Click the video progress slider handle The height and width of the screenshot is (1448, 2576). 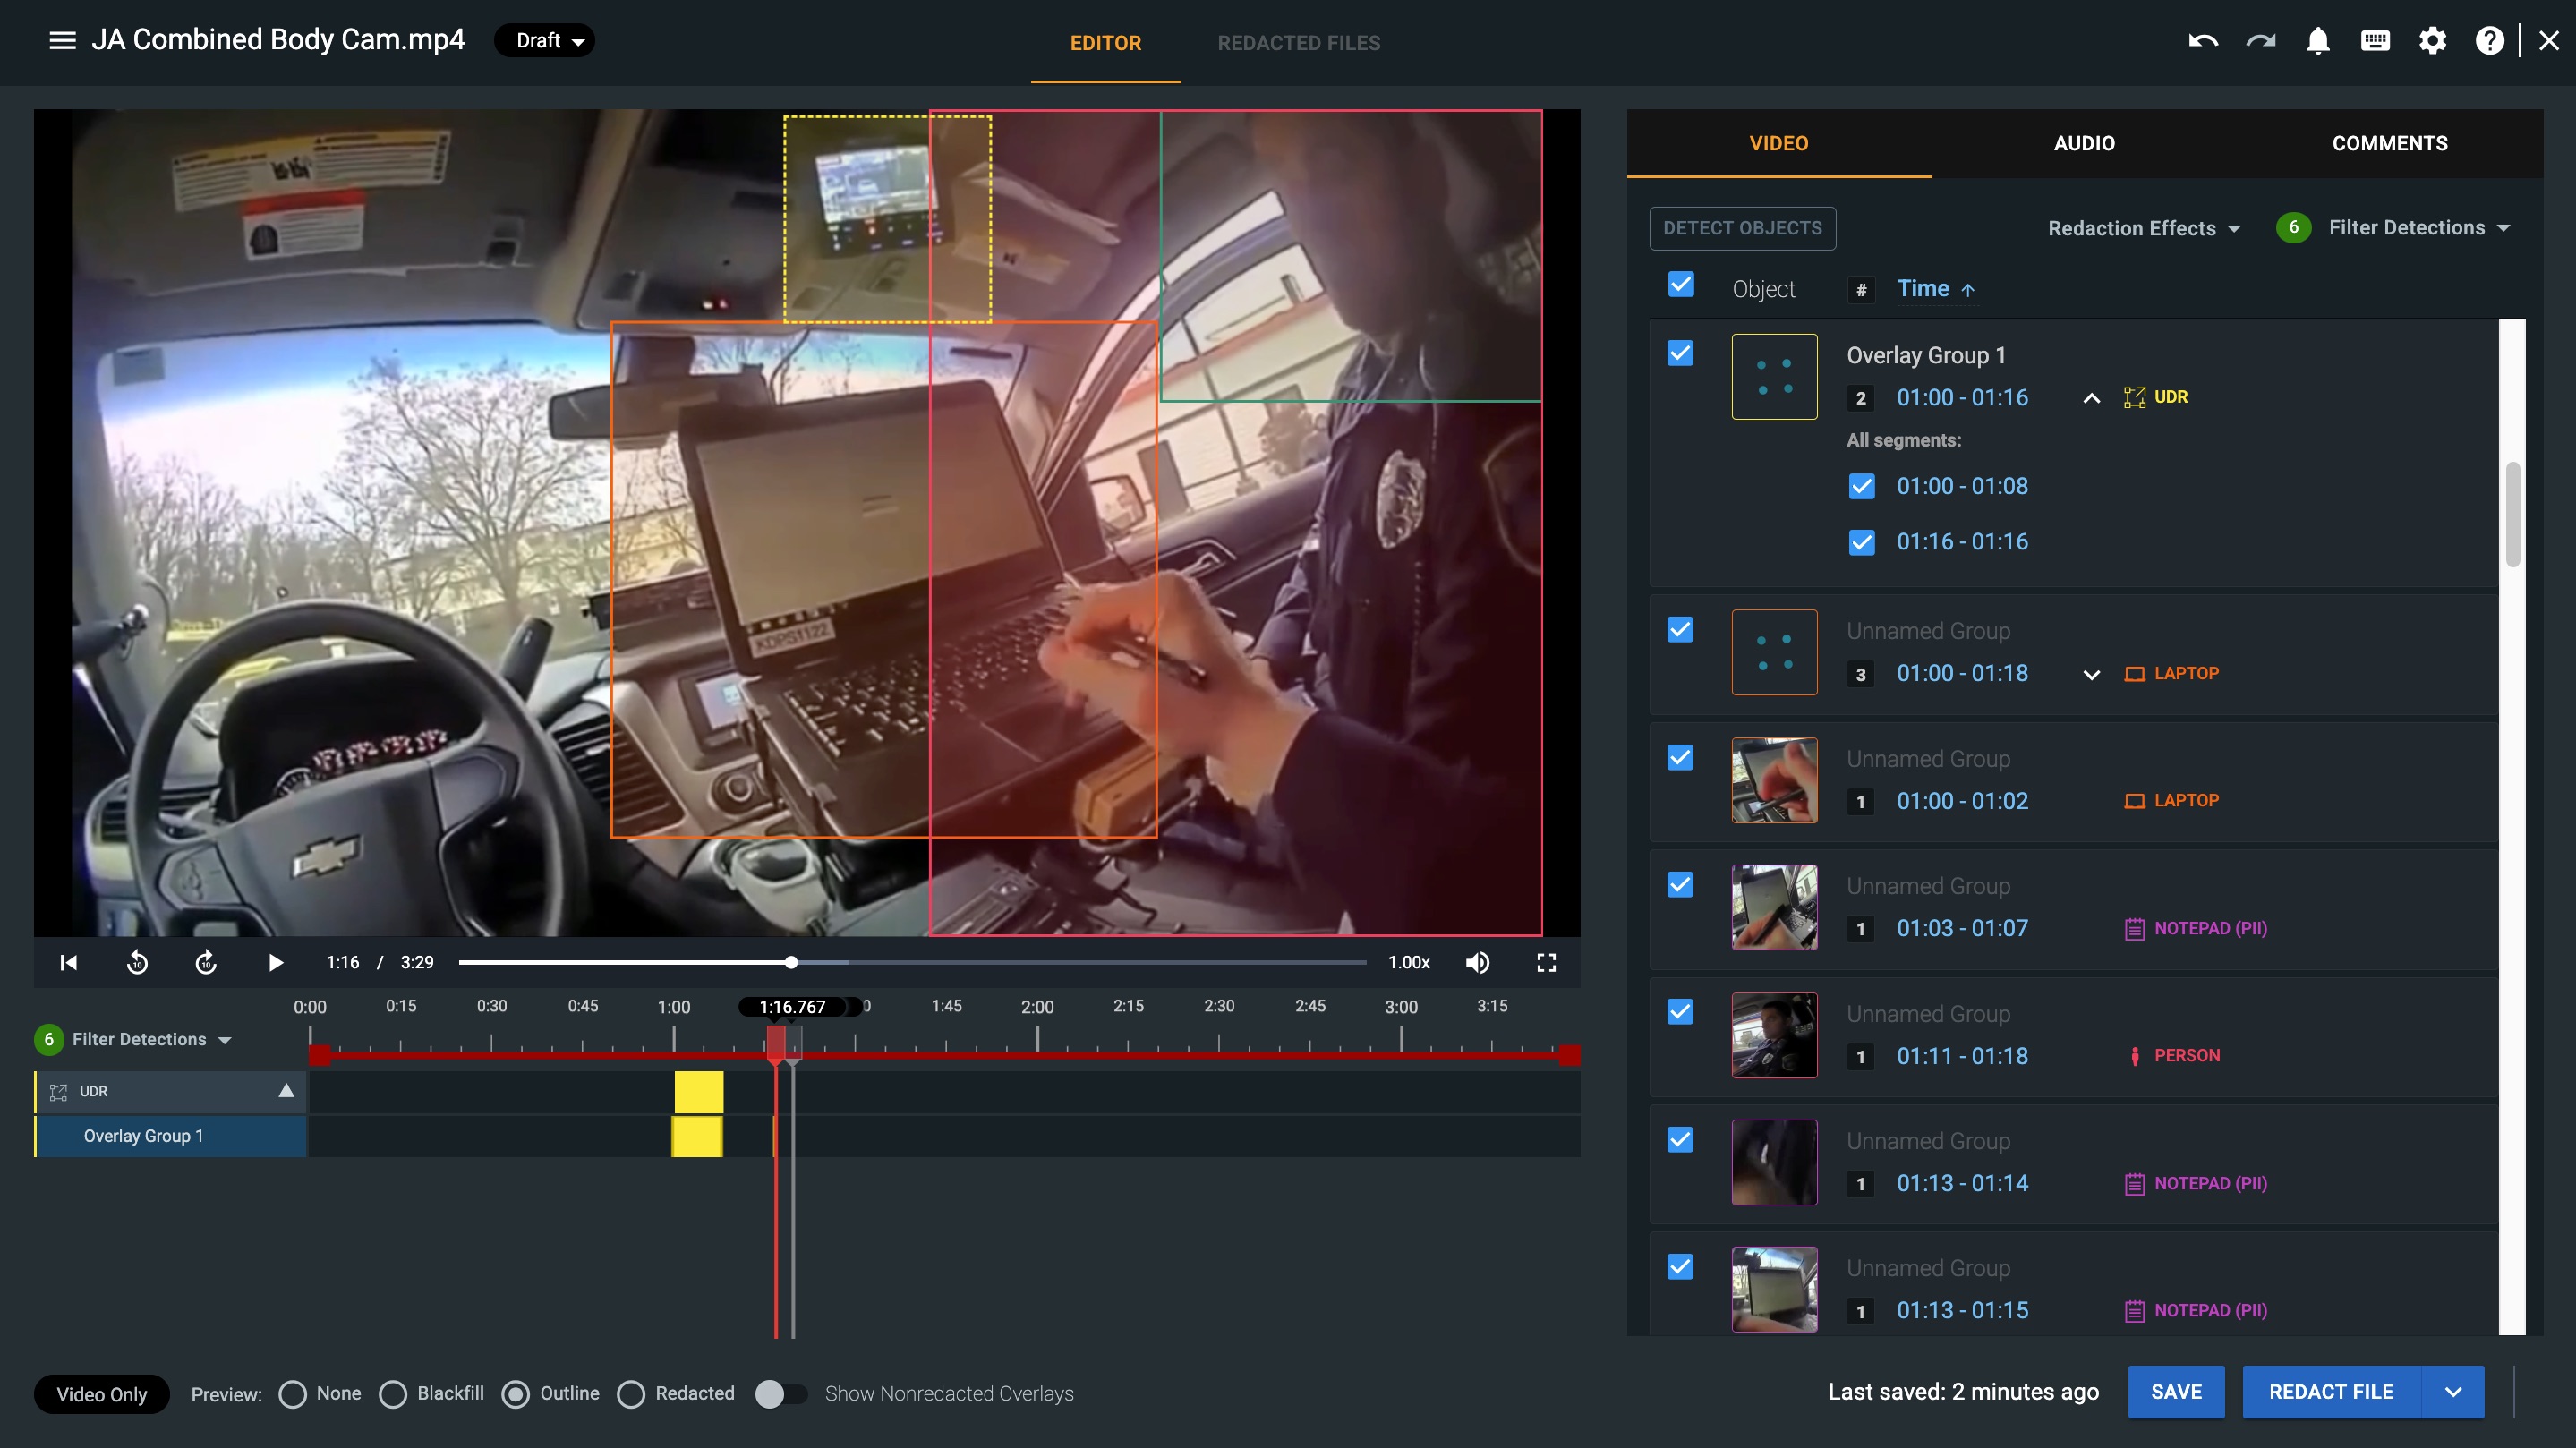[791, 962]
